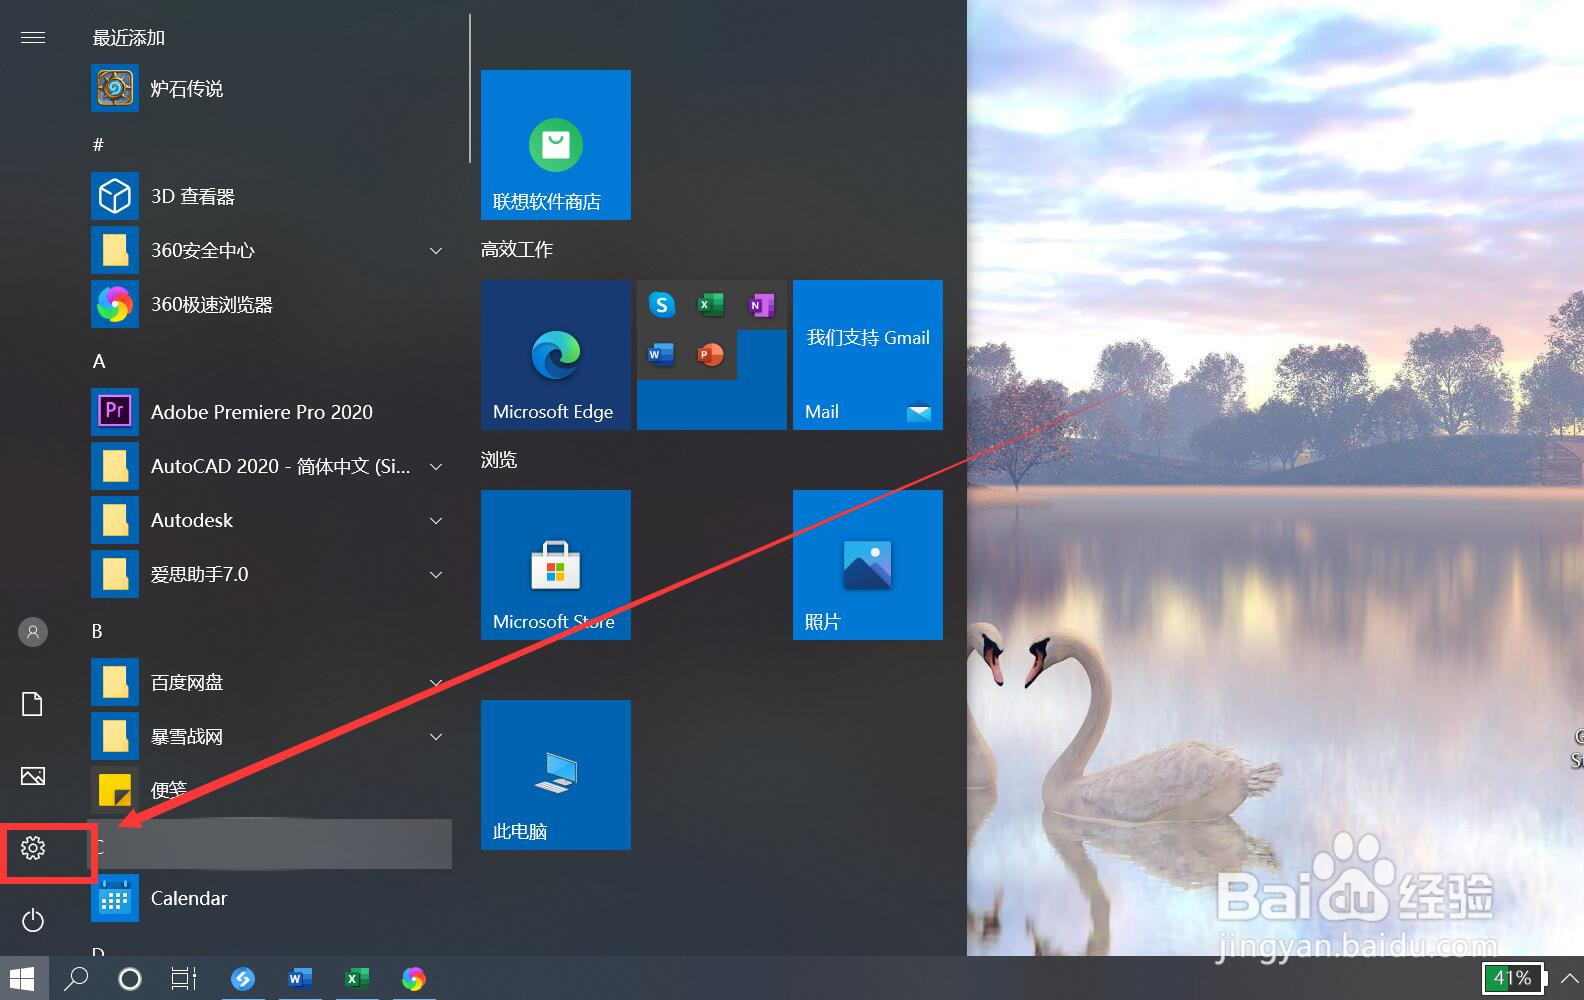Open Excel from the taskbar
This screenshot has width=1584, height=1000.
pos(357,978)
